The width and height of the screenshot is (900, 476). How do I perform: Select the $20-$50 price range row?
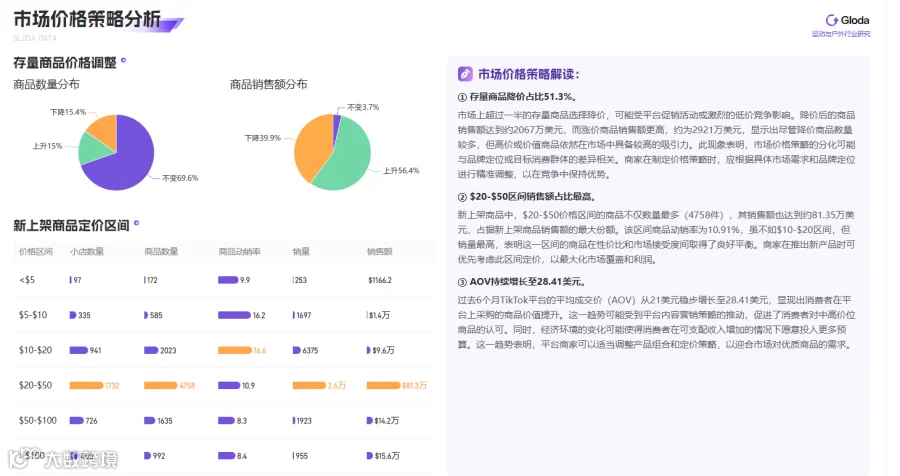[x=224, y=385]
